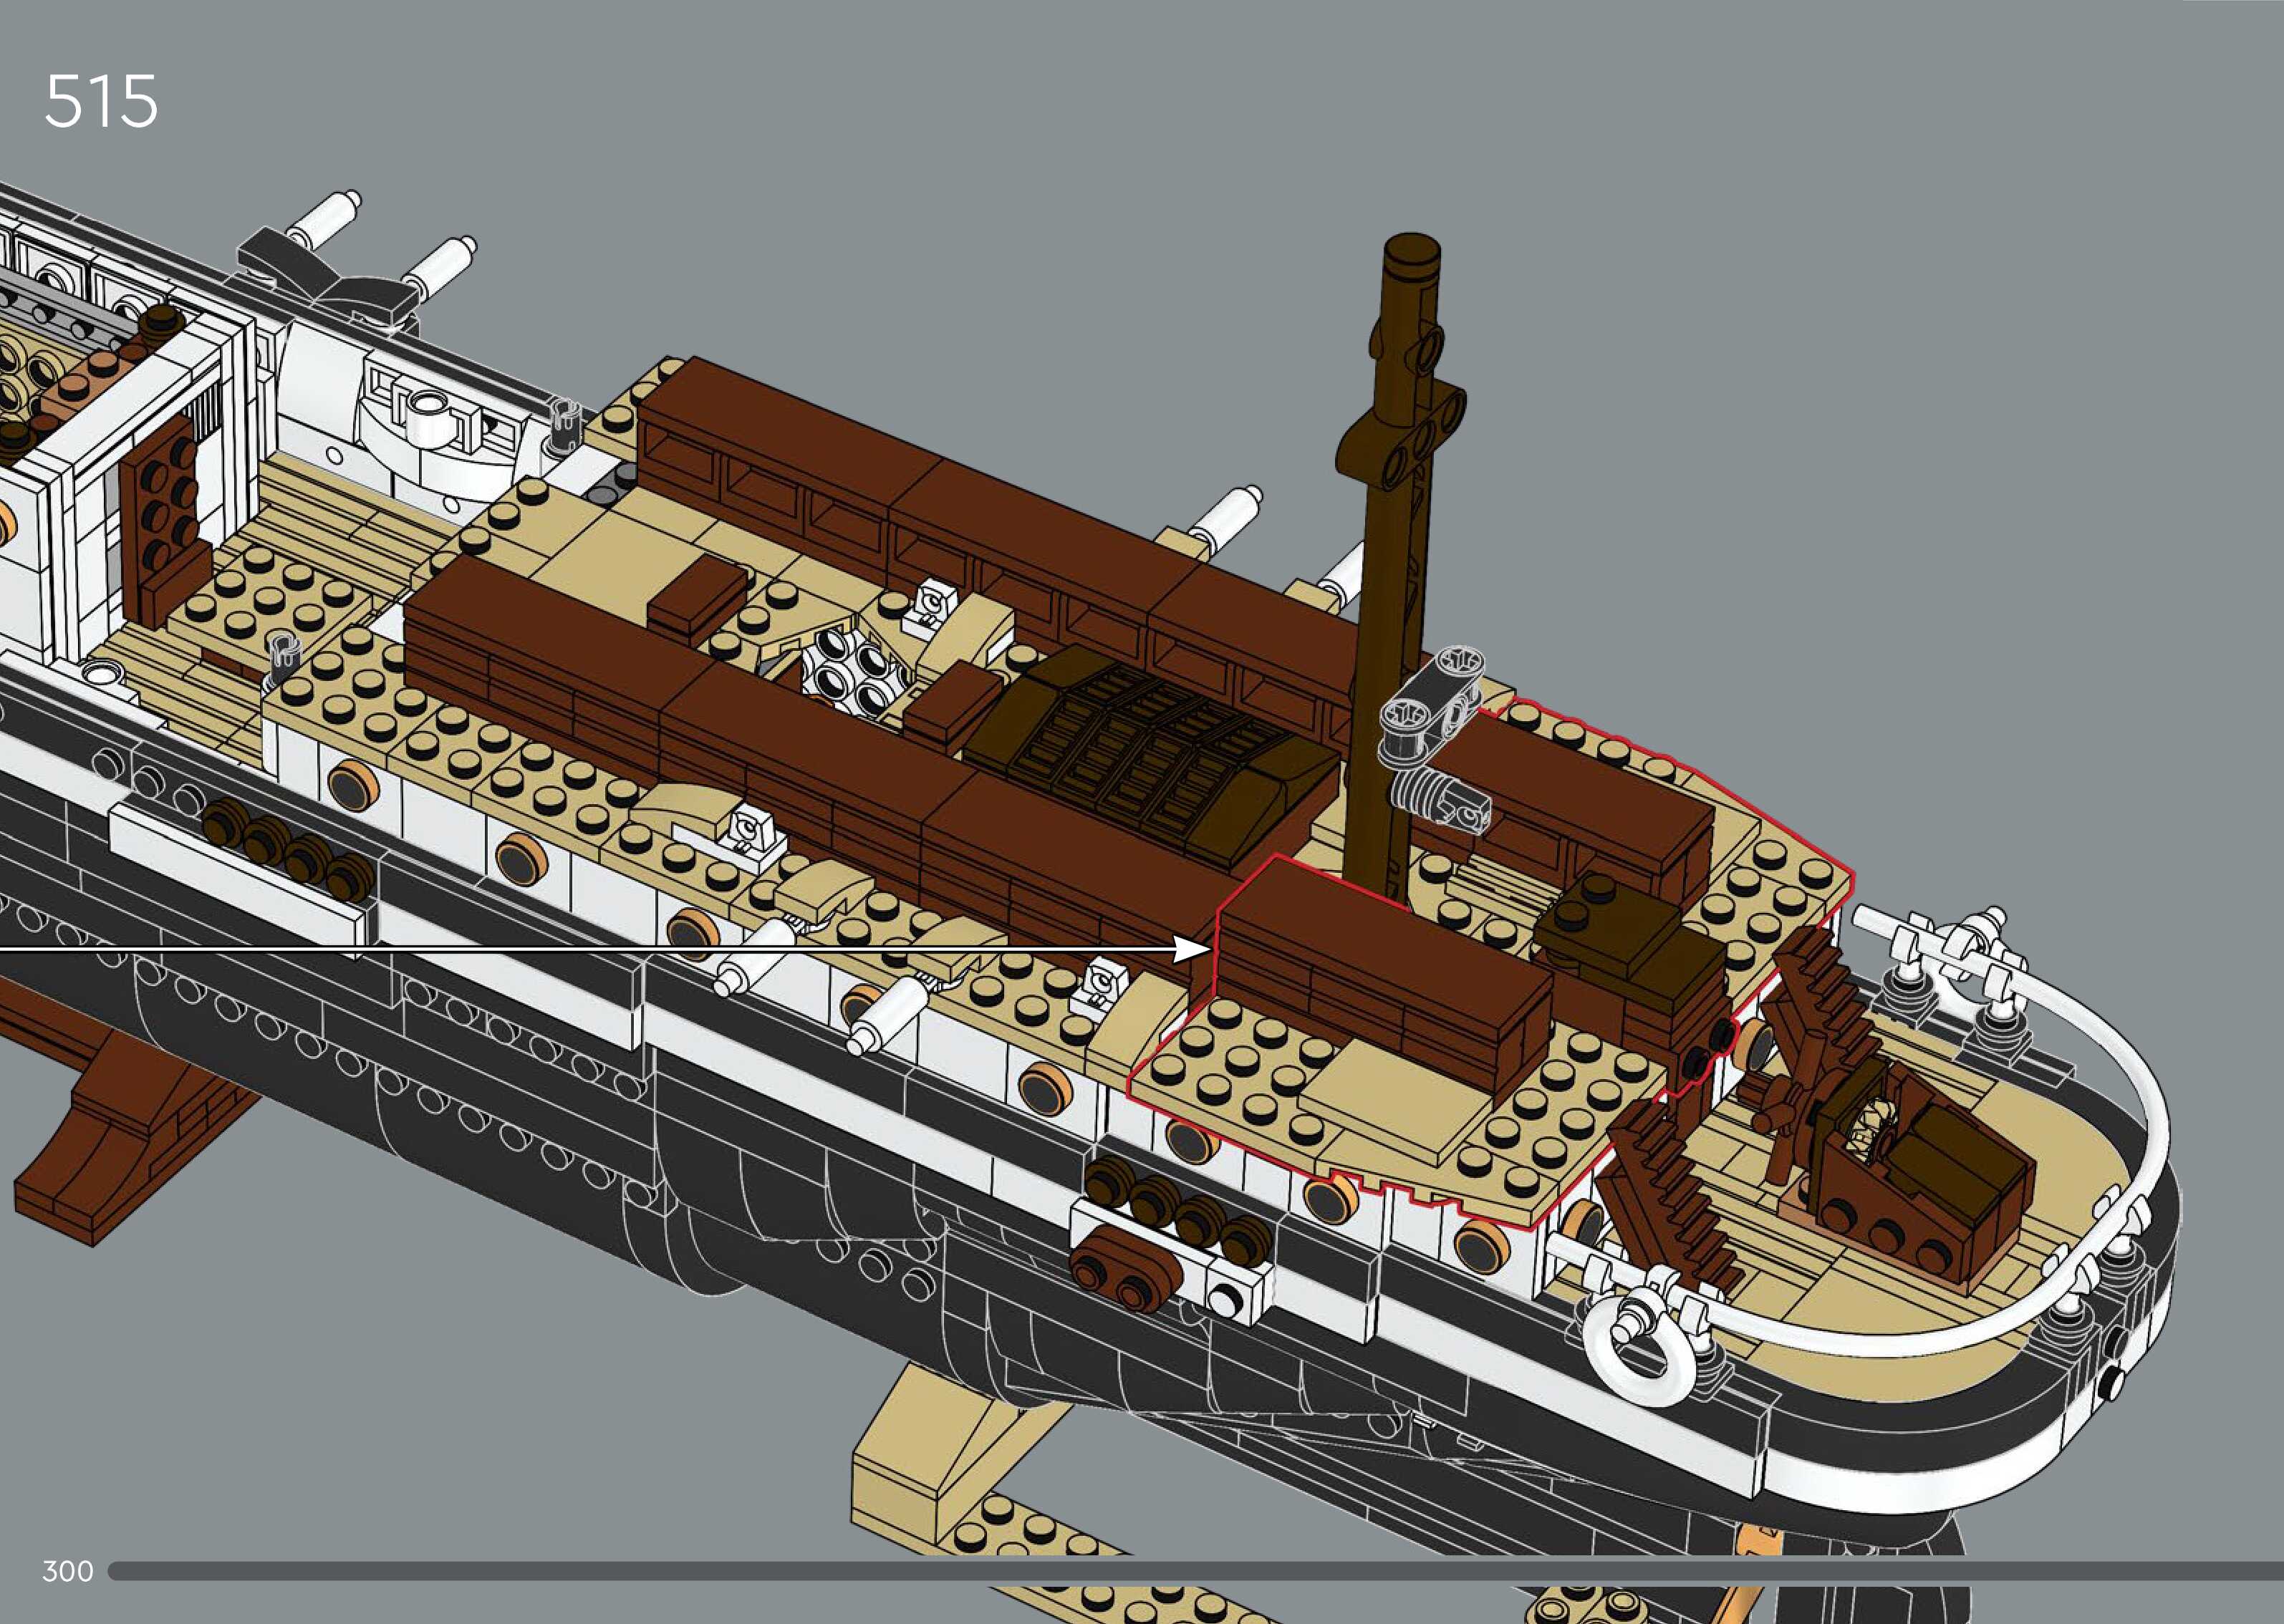Click the page number 300
Viewport: 2284px width, 1624px height.
coord(67,1571)
